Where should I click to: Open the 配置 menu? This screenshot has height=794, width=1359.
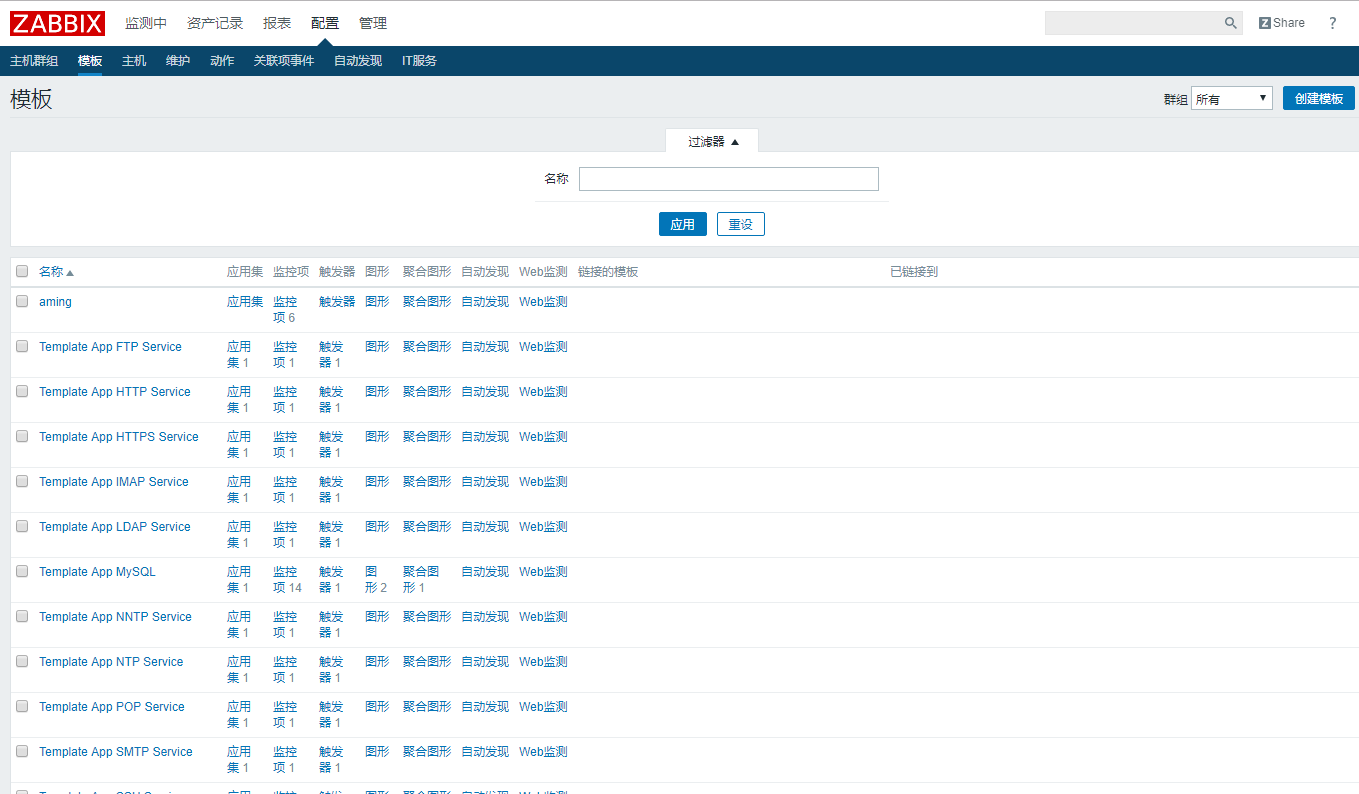pos(325,23)
